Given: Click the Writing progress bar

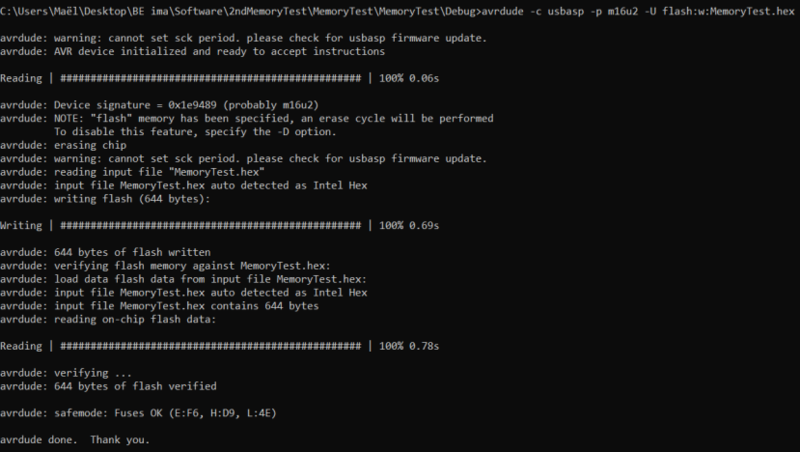Looking at the screenshot, I should click(210, 225).
